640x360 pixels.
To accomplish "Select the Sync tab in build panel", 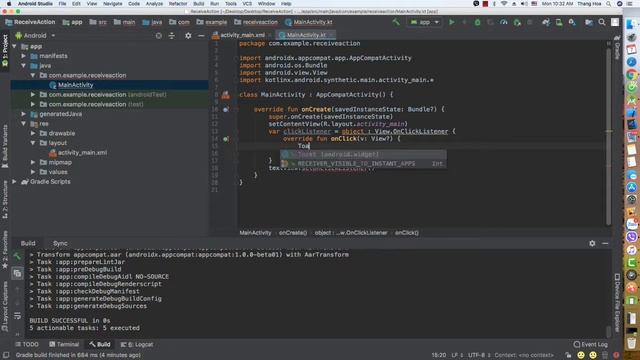I will tap(60, 243).
